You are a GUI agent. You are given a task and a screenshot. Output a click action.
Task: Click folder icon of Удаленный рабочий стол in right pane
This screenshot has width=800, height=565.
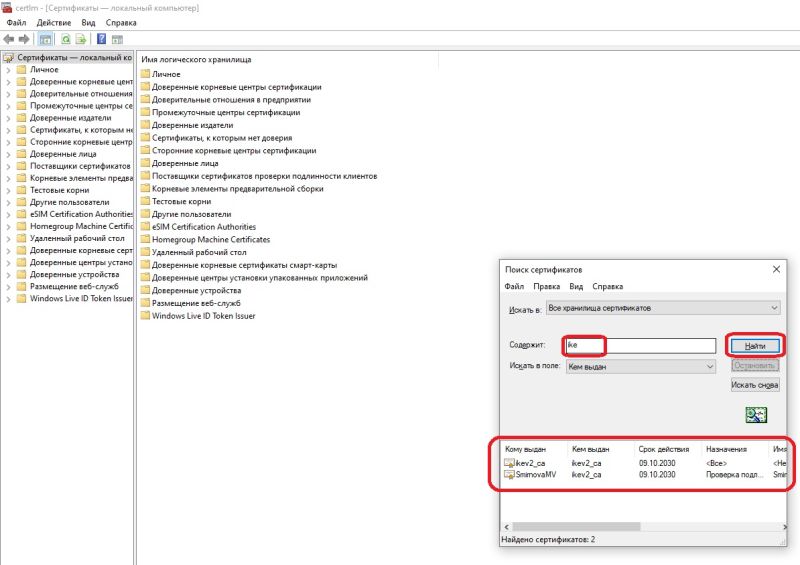[x=145, y=252]
